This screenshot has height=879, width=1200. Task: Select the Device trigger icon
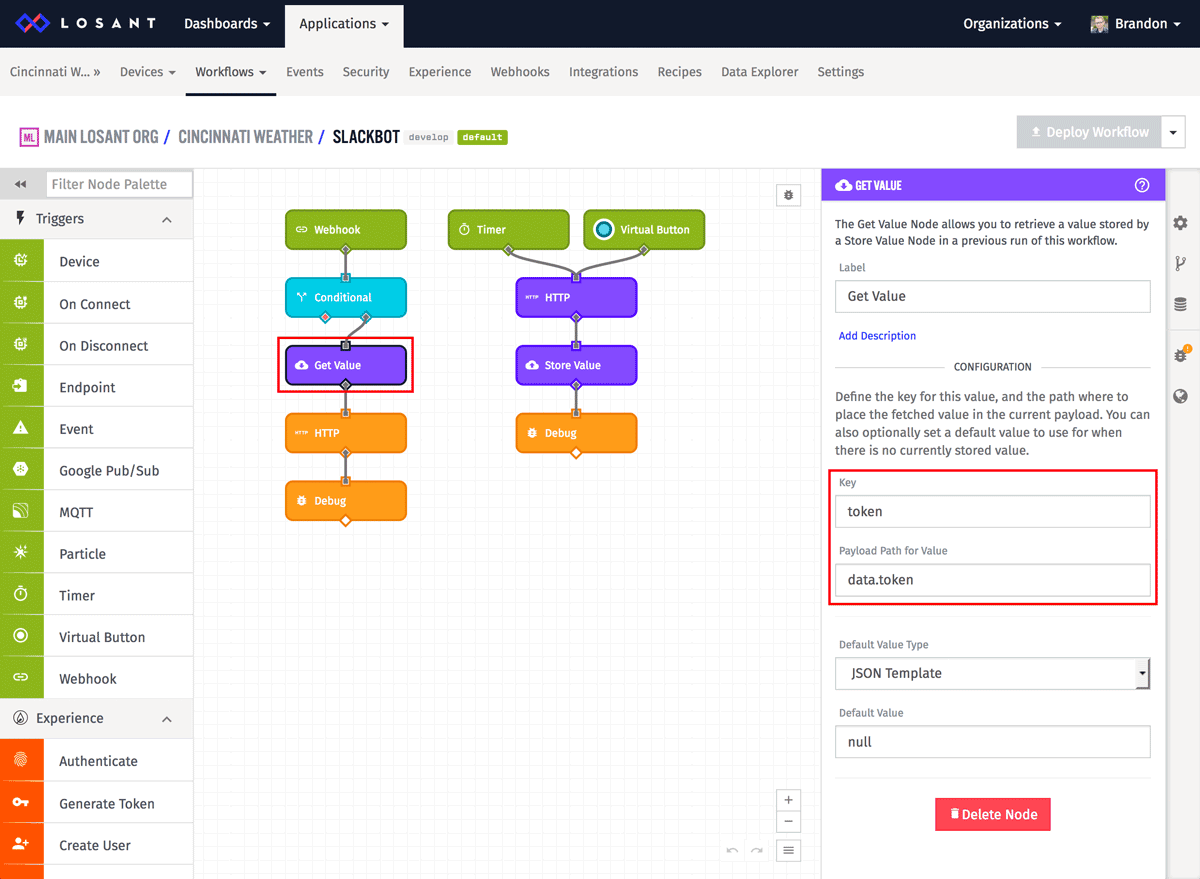pyautogui.click(x=21, y=261)
